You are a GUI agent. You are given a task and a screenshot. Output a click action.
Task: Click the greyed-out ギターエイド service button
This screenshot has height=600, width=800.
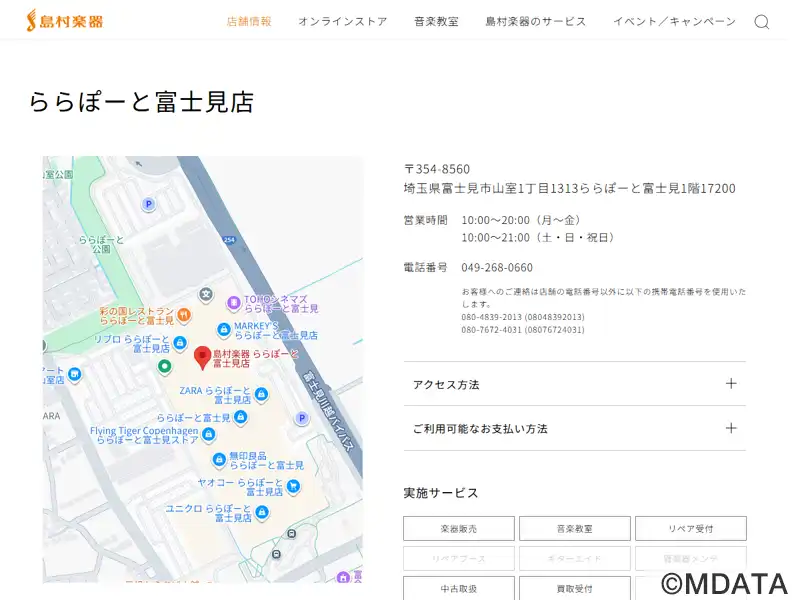[574, 559]
